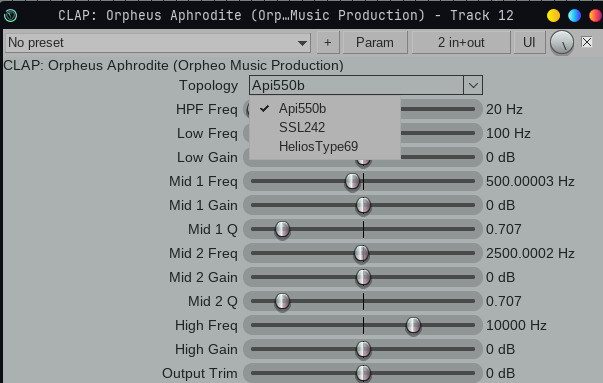Click the Mid 2 Freq value 2500.0002 Hz
The image size is (603, 383).
(x=530, y=253)
